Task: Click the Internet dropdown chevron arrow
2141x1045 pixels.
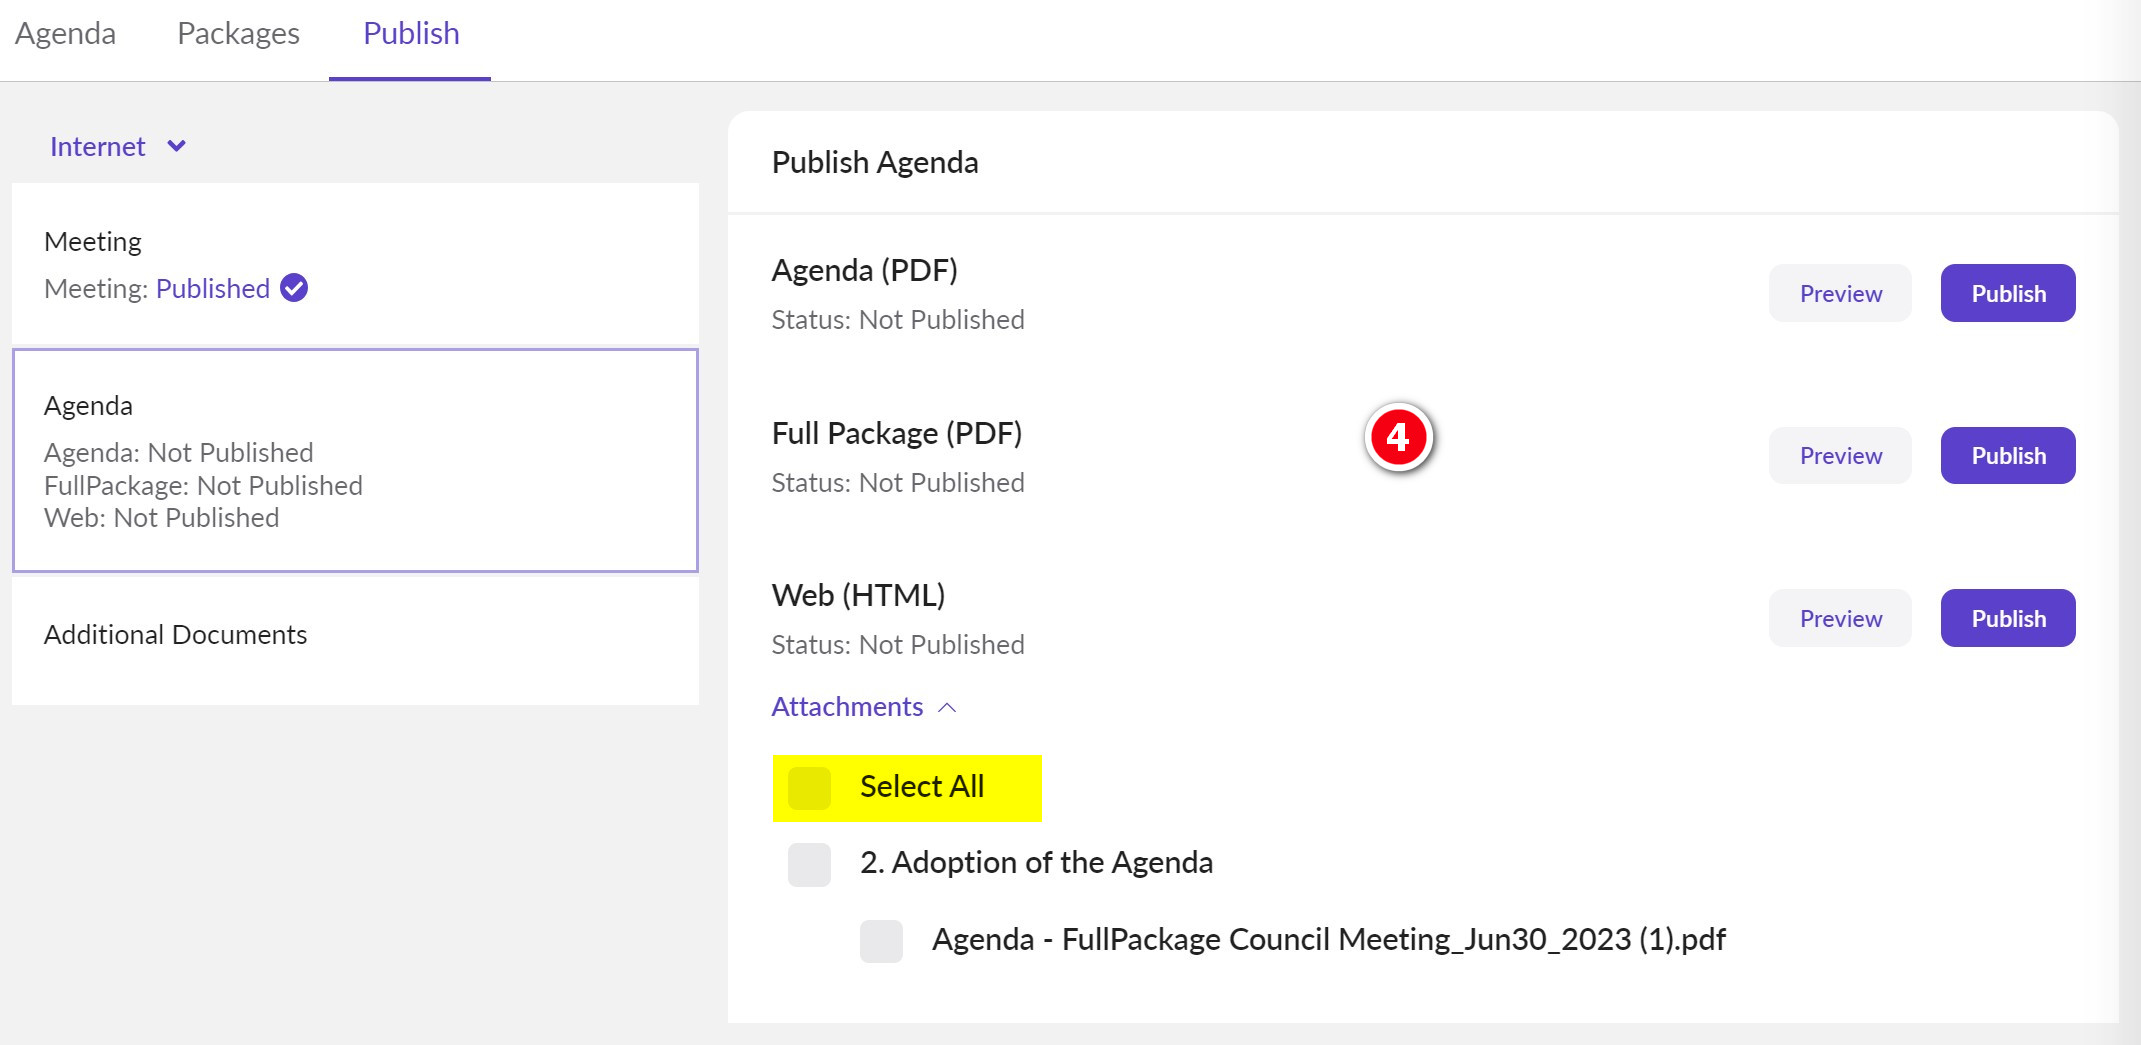Action: (177, 147)
